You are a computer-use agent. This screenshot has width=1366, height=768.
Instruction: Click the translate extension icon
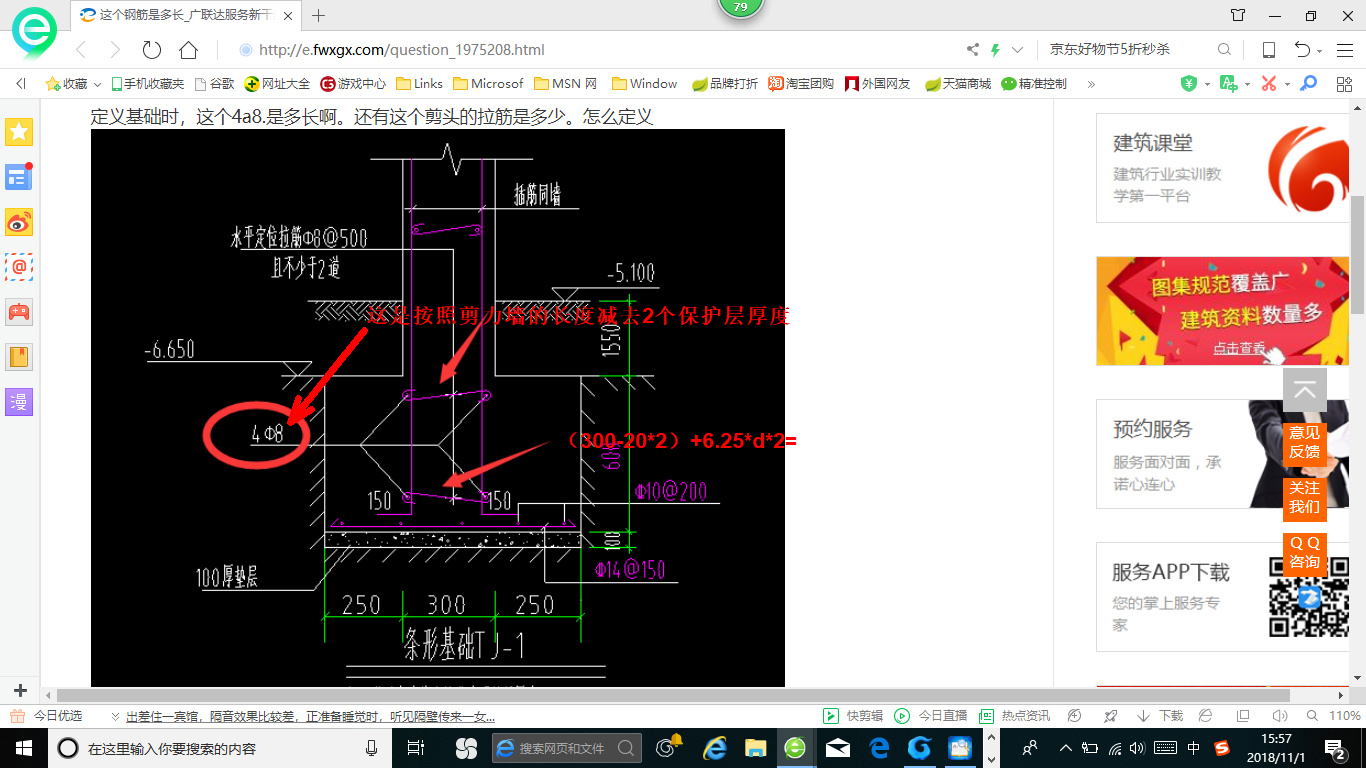1229,84
